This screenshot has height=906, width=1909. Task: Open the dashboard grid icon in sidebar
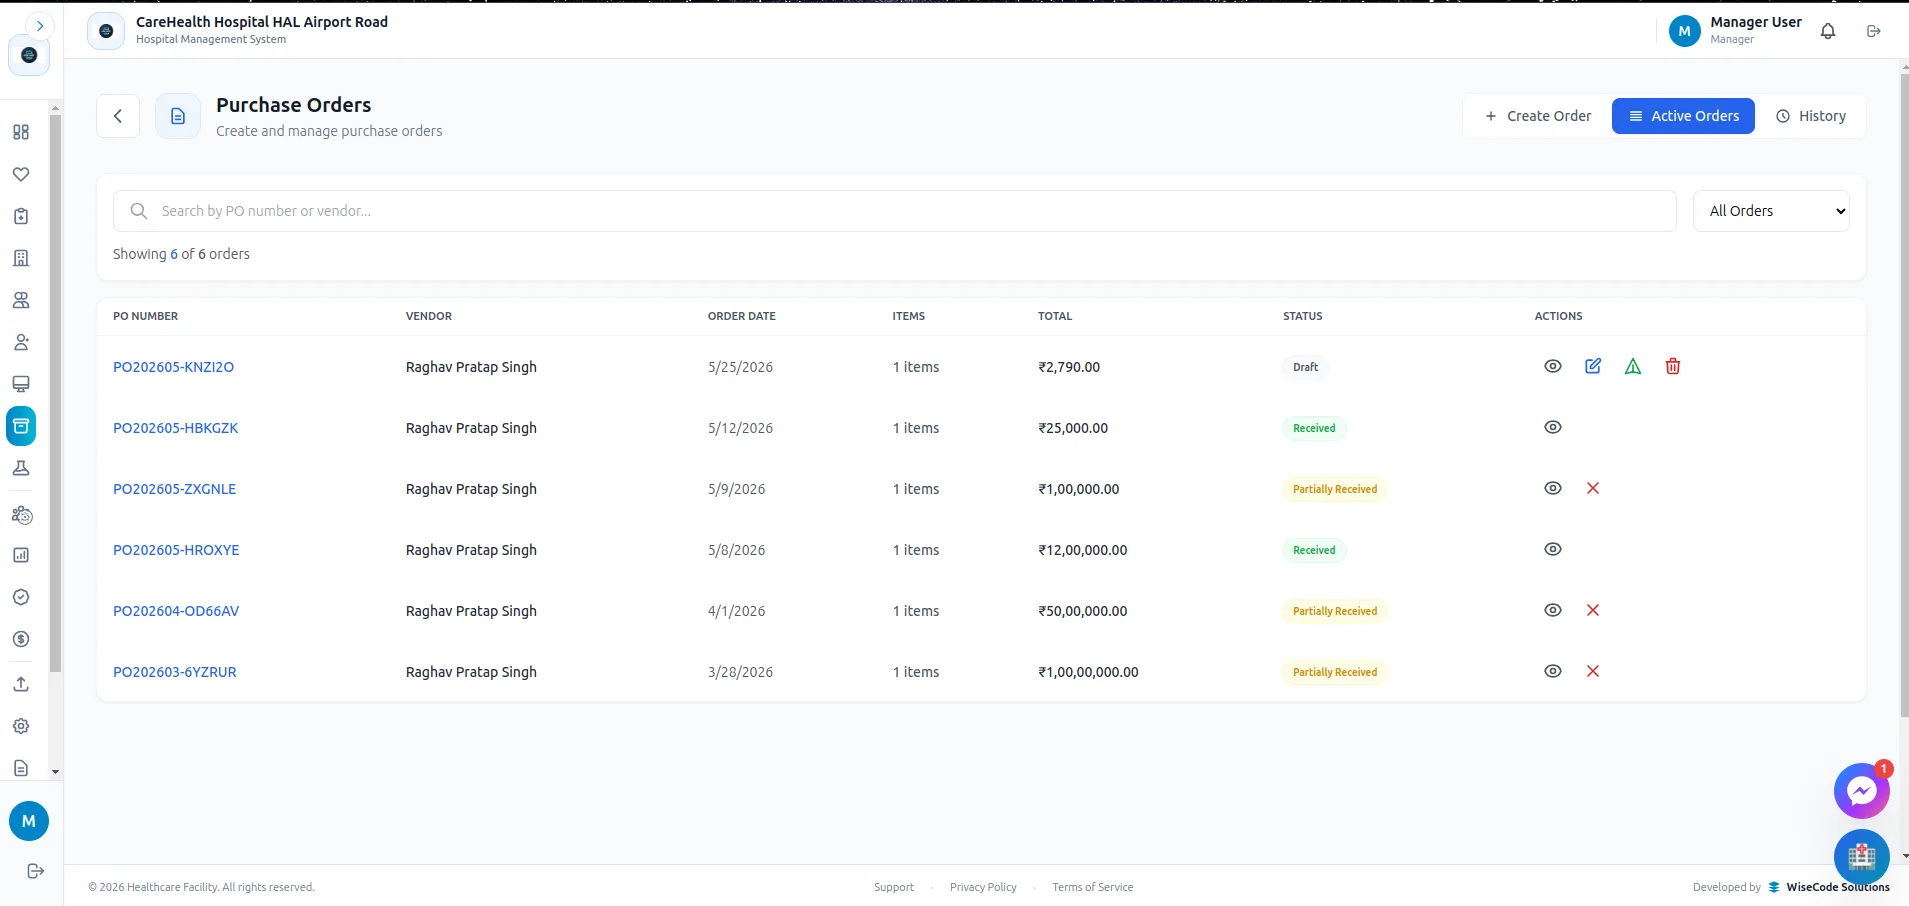[x=21, y=132]
